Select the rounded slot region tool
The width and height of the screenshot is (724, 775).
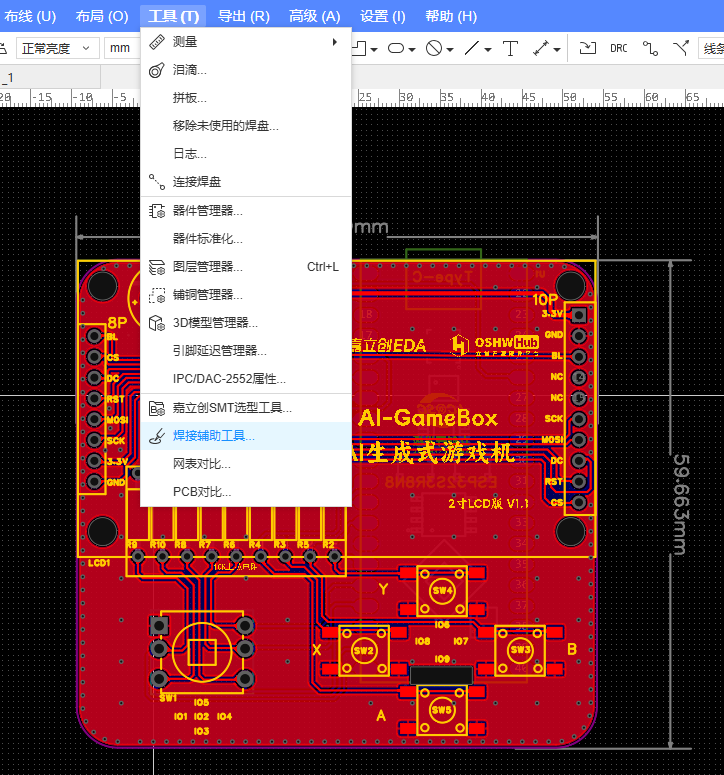396,48
